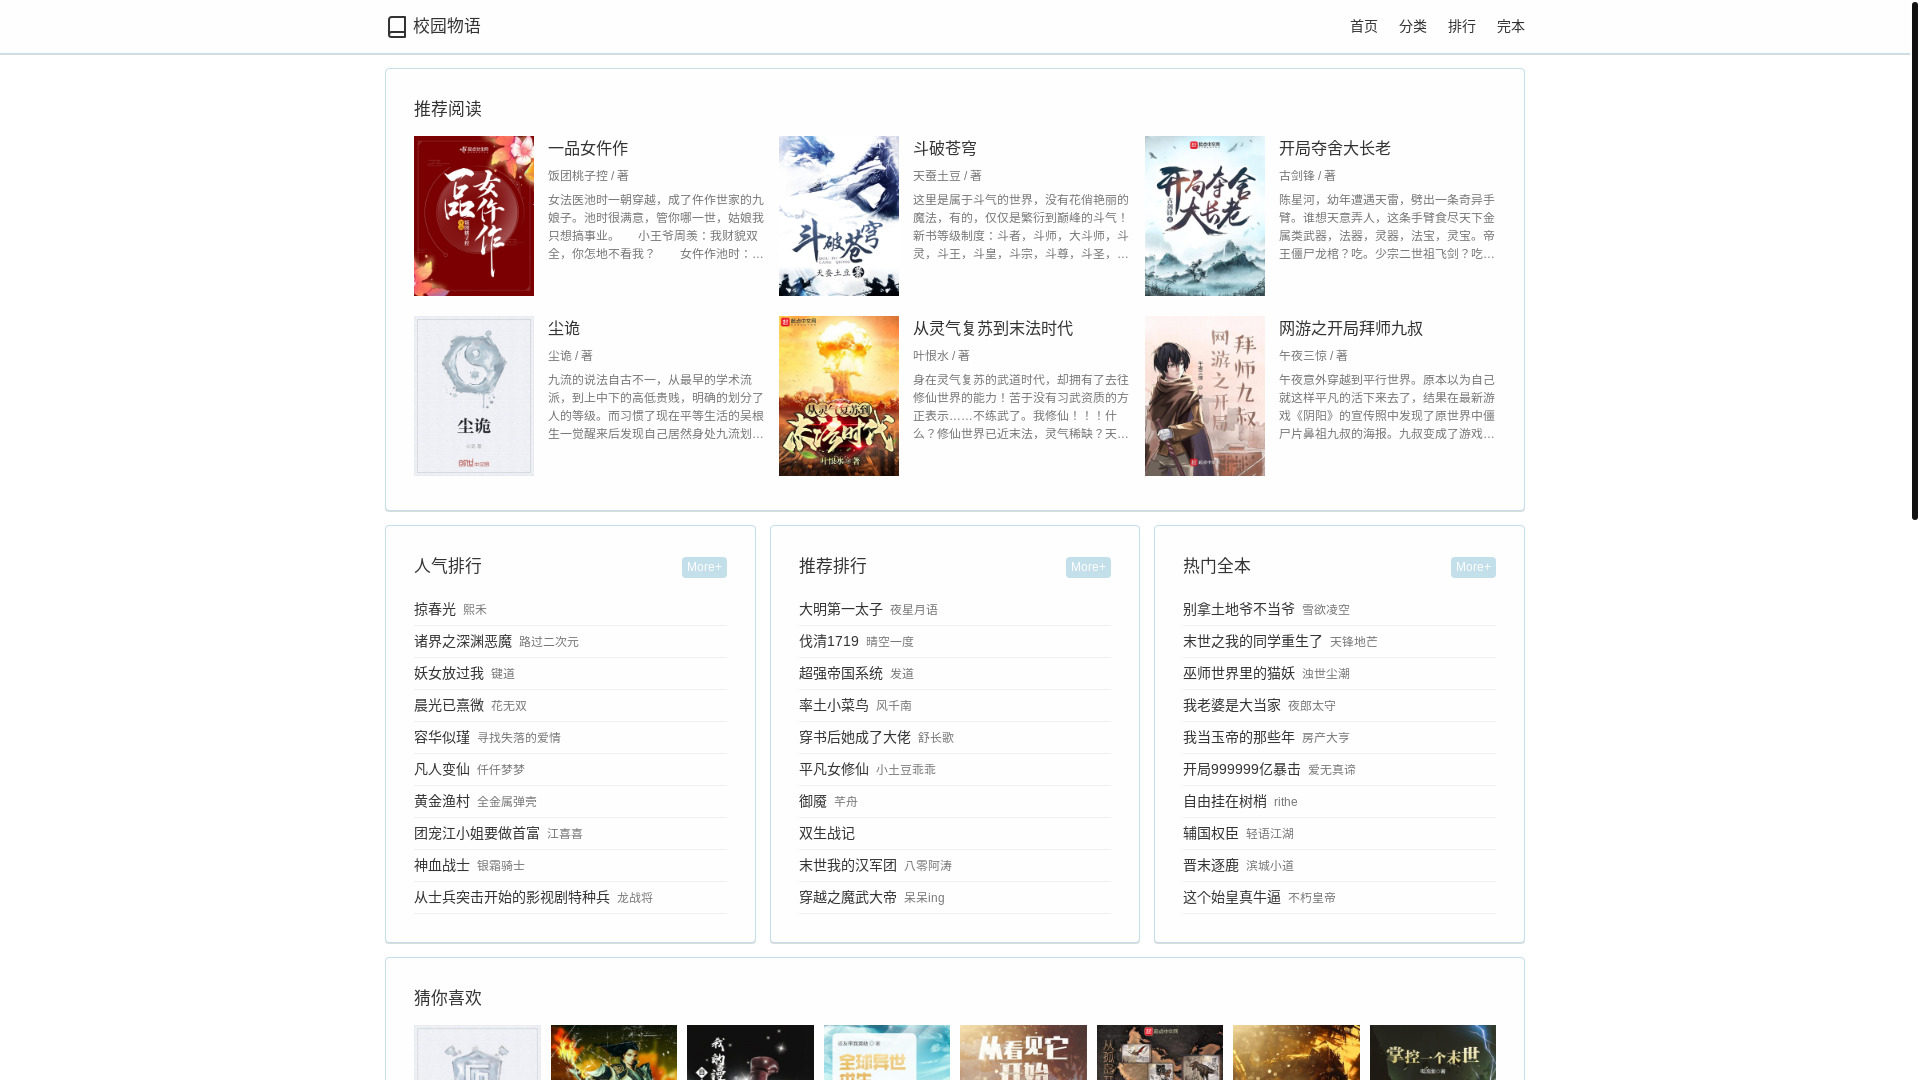
Task: Open 超强帝国系统 list entry
Action: (841, 673)
